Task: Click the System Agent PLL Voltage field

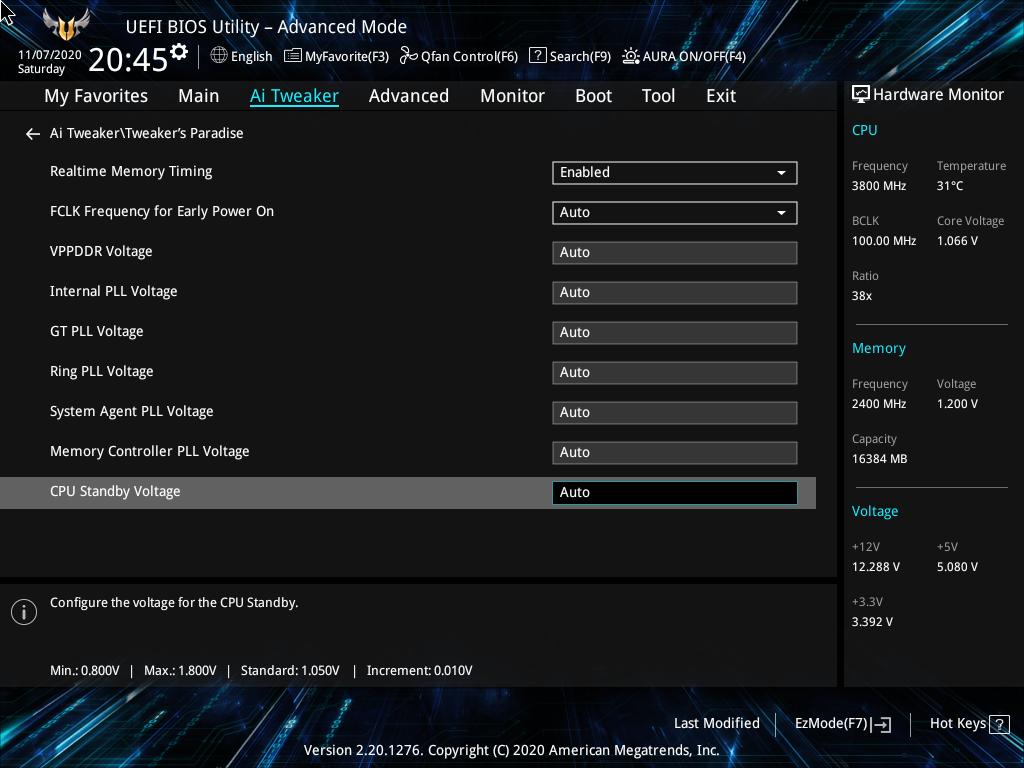Action: point(675,413)
